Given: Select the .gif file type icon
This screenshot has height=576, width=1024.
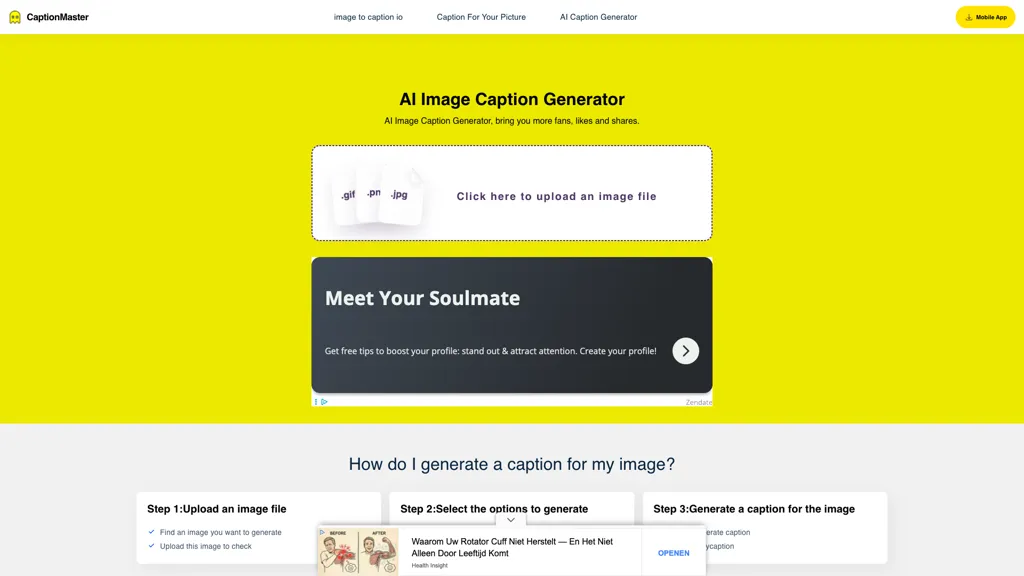Looking at the screenshot, I should coord(347,195).
